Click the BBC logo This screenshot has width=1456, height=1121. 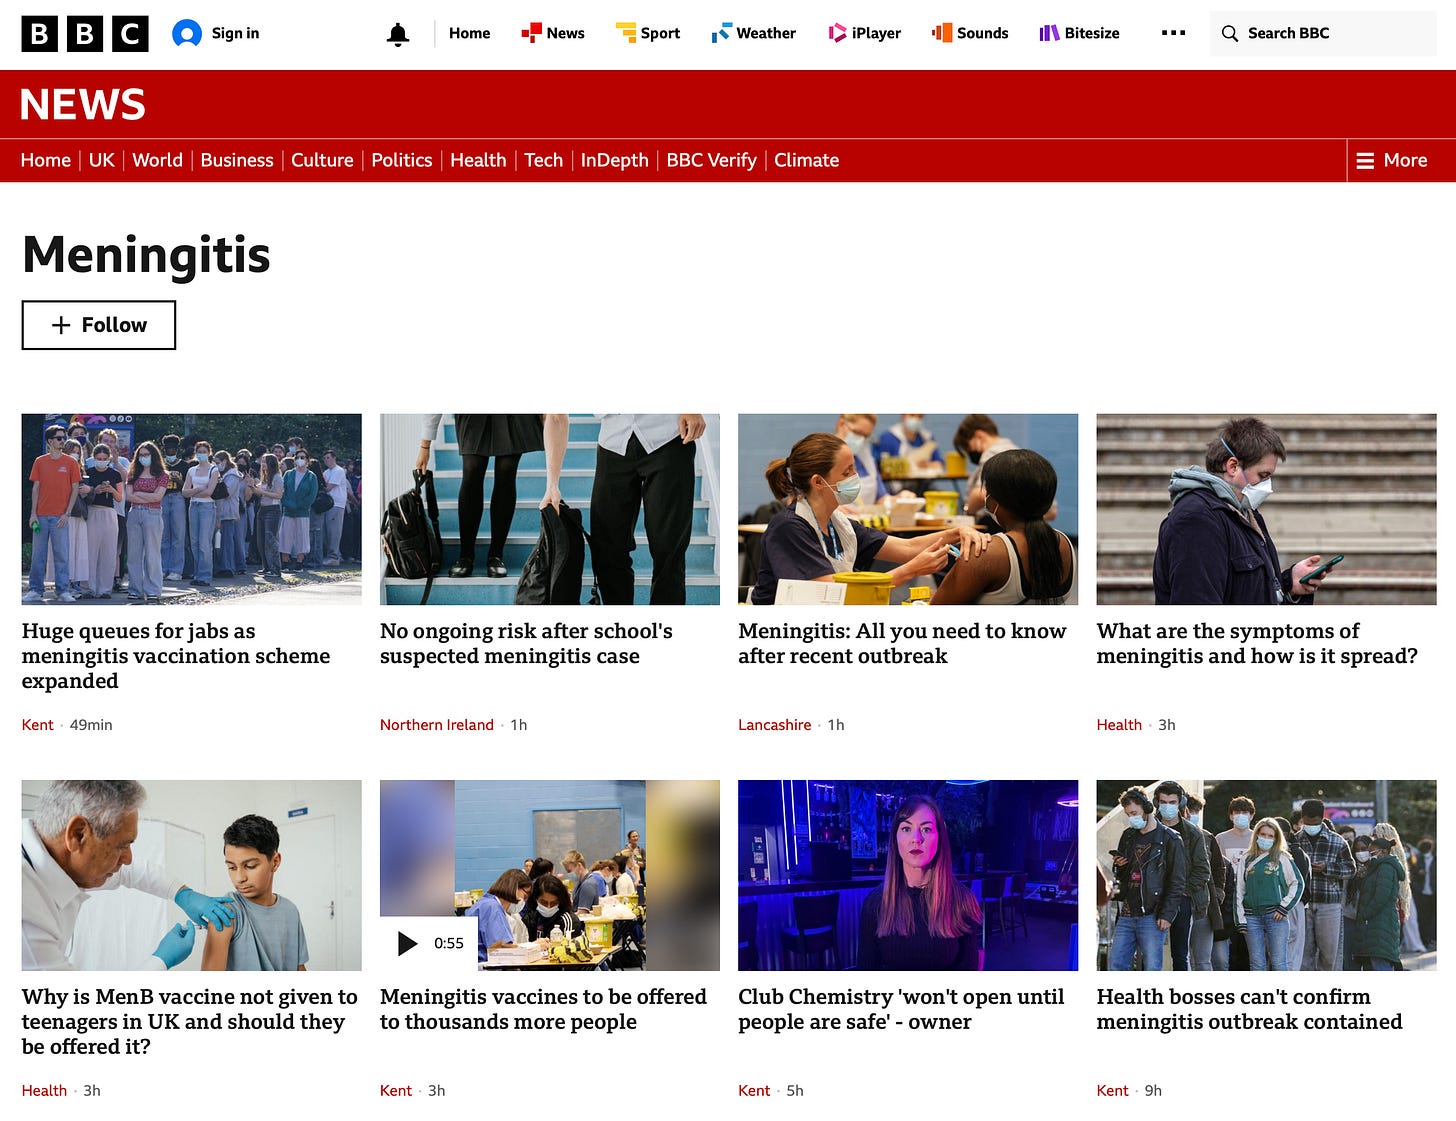tap(85, 34)
